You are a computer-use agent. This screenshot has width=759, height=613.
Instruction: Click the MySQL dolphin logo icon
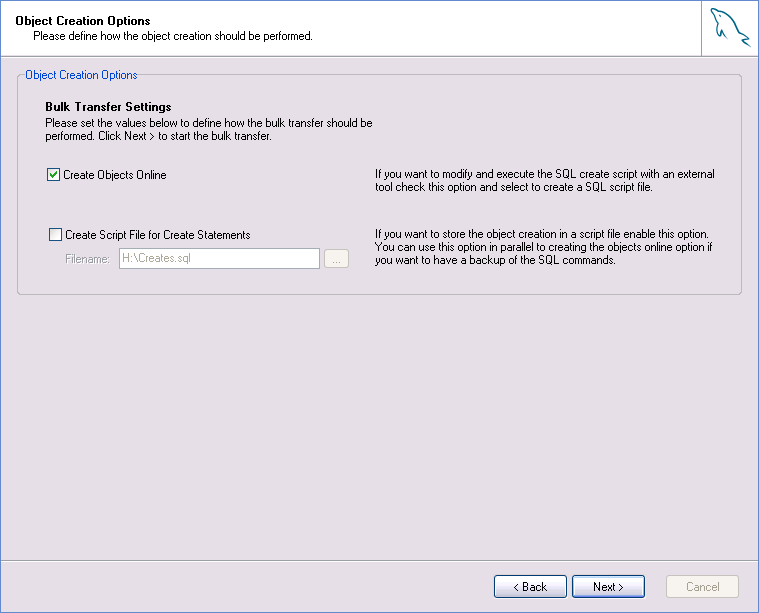click(x=729, y=28)
